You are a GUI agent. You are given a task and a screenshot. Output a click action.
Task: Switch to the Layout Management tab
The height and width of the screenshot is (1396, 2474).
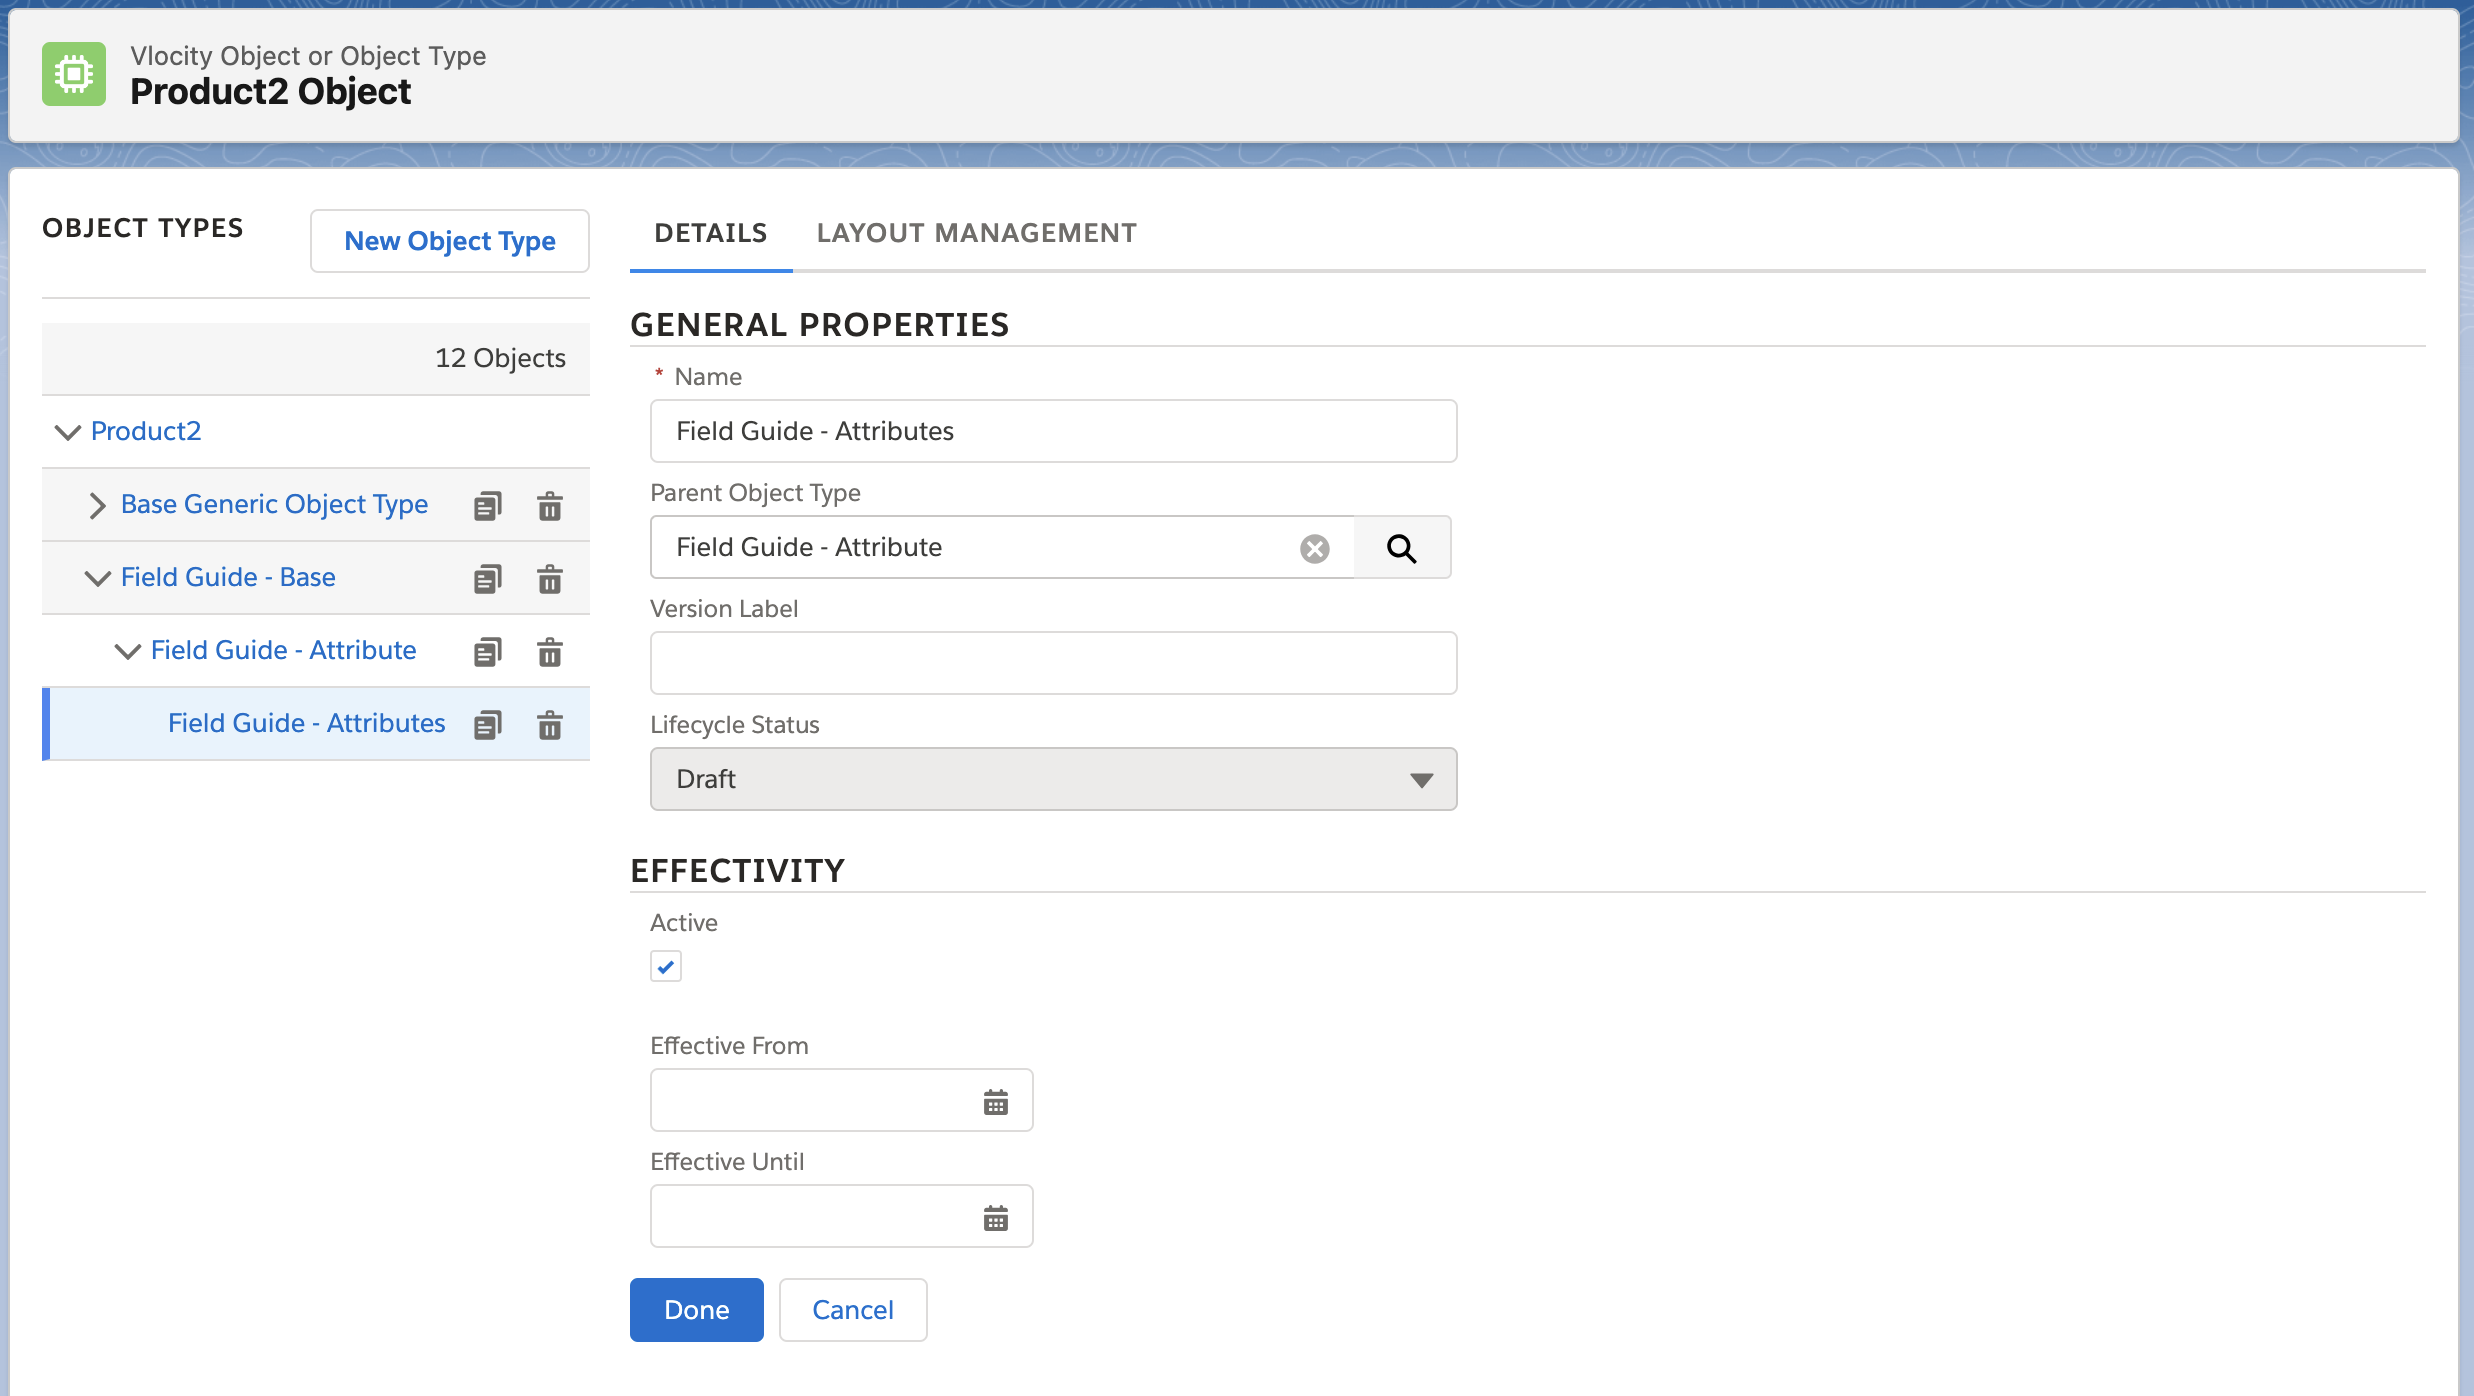tap(977, 233)
